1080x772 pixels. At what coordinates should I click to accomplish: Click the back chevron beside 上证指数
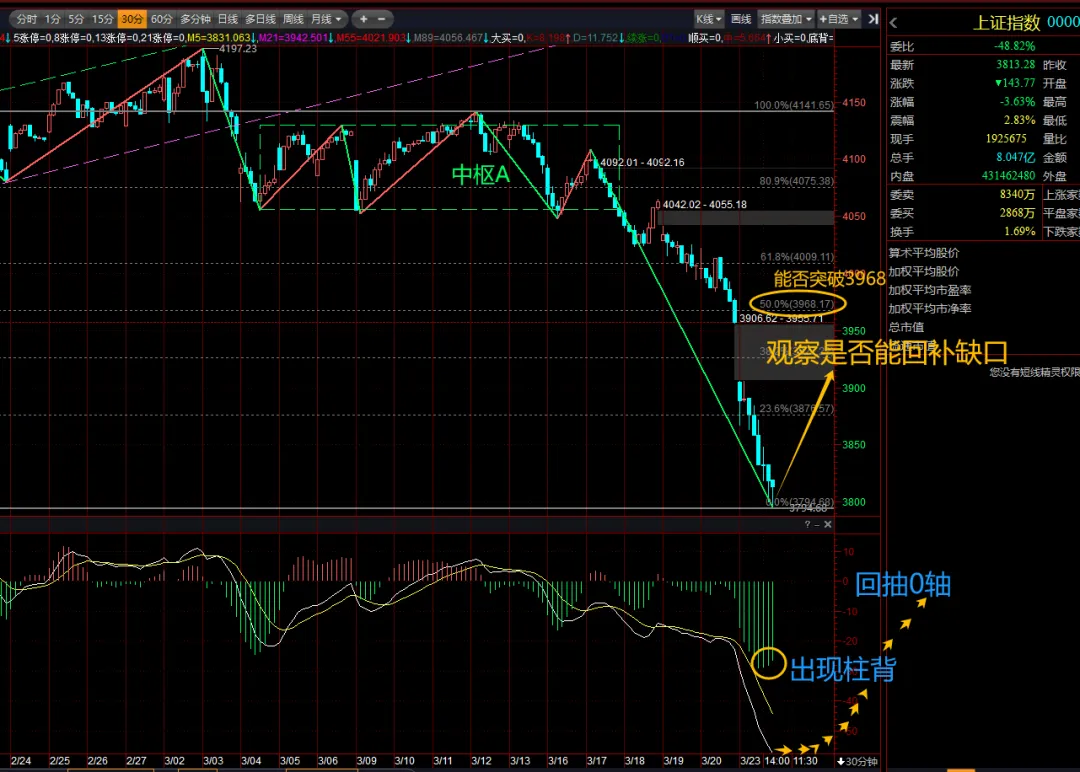point(894,23)
